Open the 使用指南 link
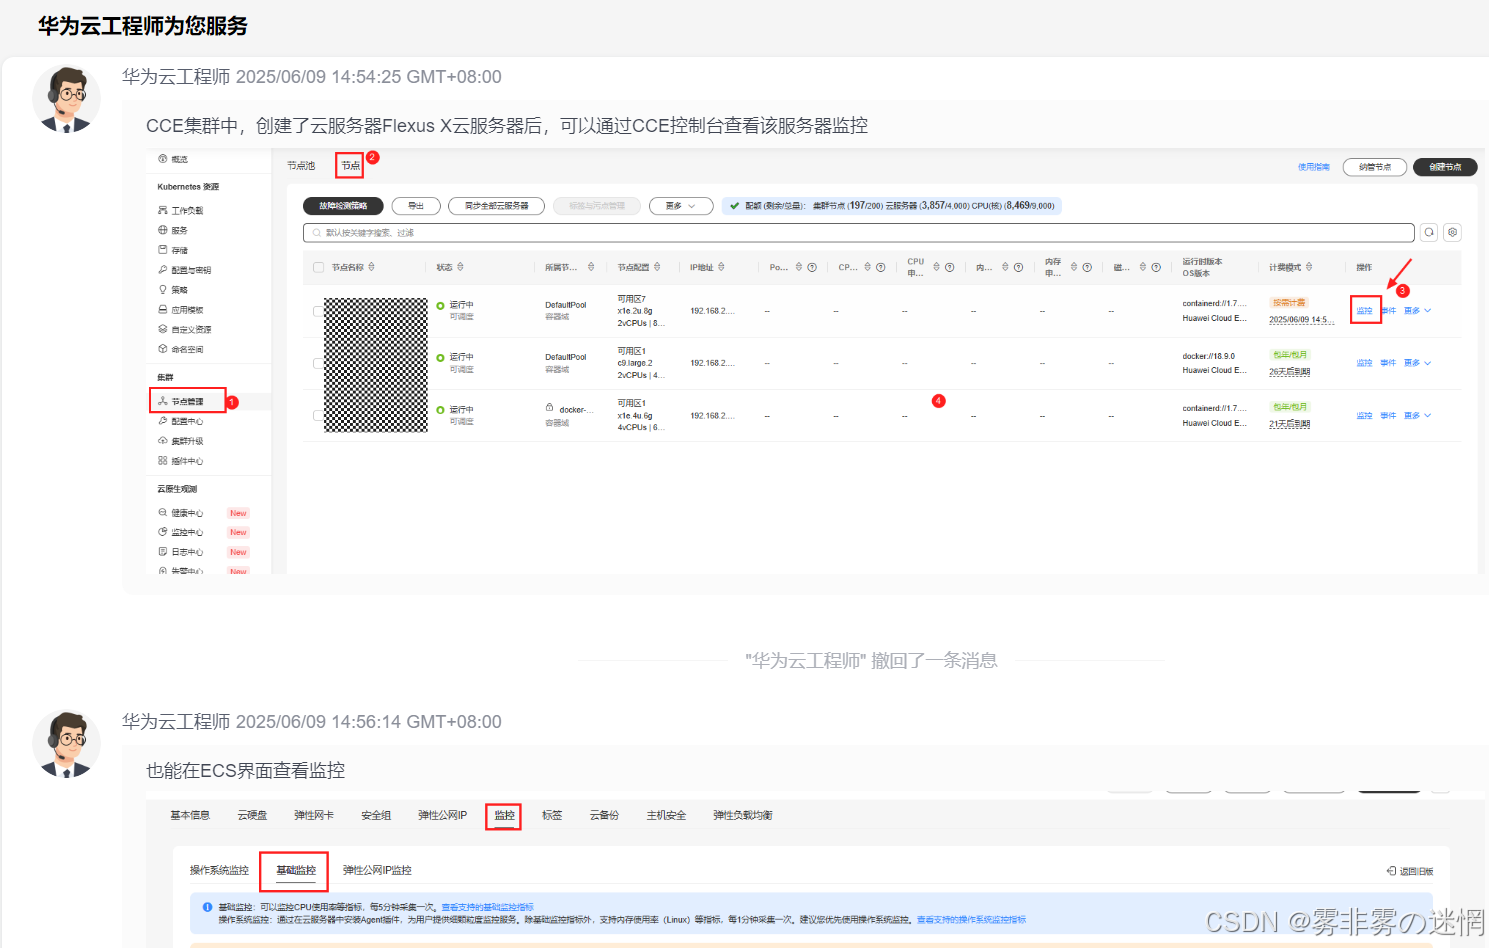 [1314, 167]
